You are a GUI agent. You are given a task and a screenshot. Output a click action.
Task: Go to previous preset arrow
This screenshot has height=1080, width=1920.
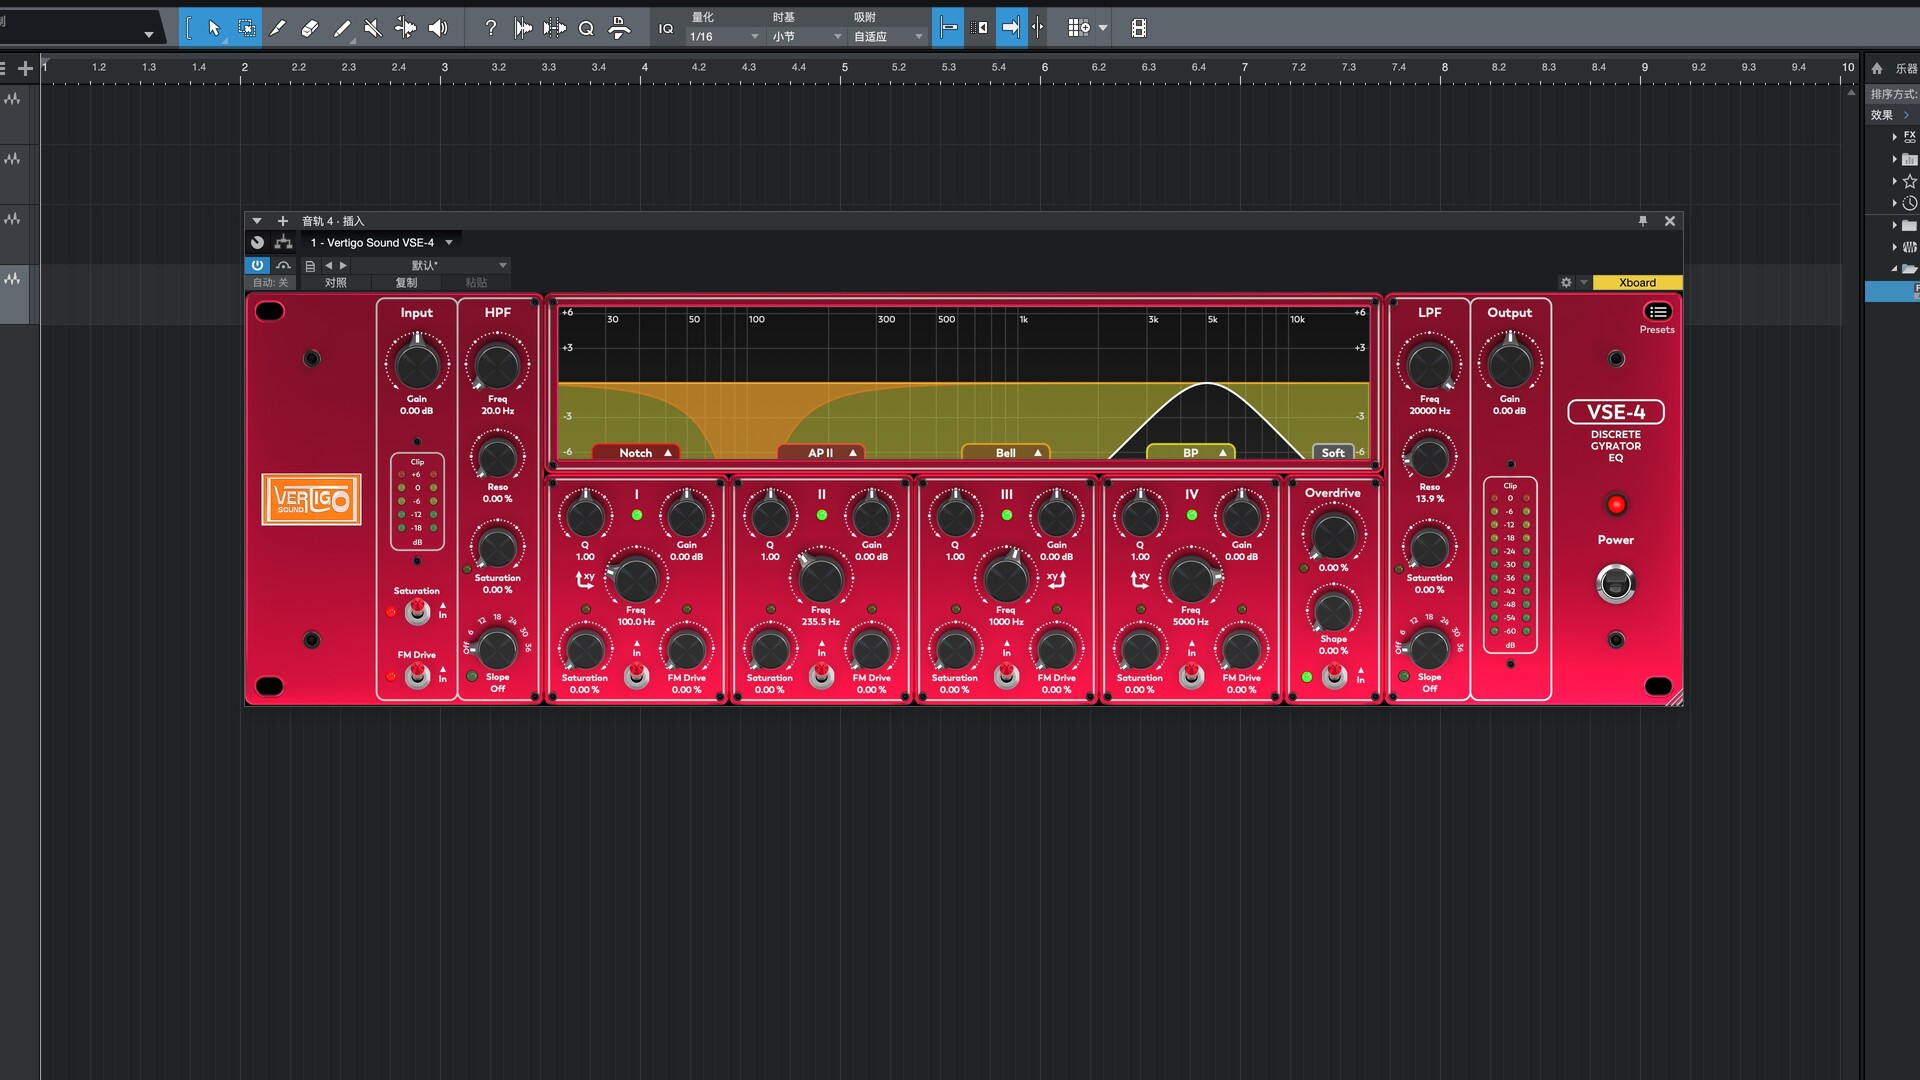click(x=328, y=265)
